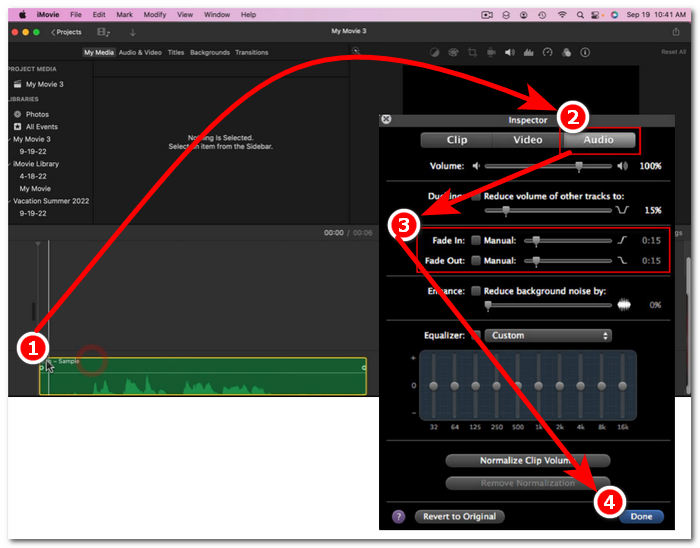Open the Window menu

click(x=217, y=15)
